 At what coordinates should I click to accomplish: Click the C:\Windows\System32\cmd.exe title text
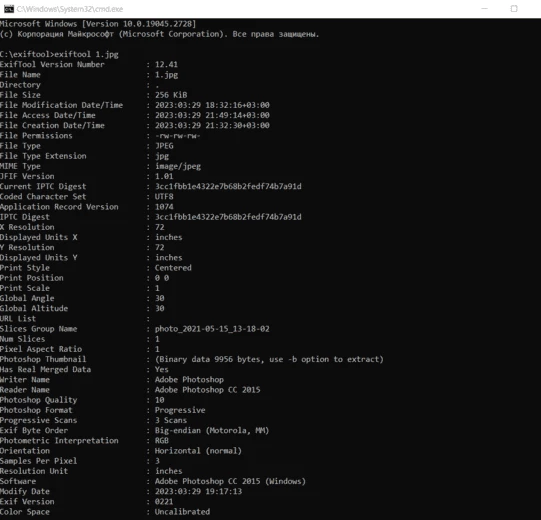[70, 9]
